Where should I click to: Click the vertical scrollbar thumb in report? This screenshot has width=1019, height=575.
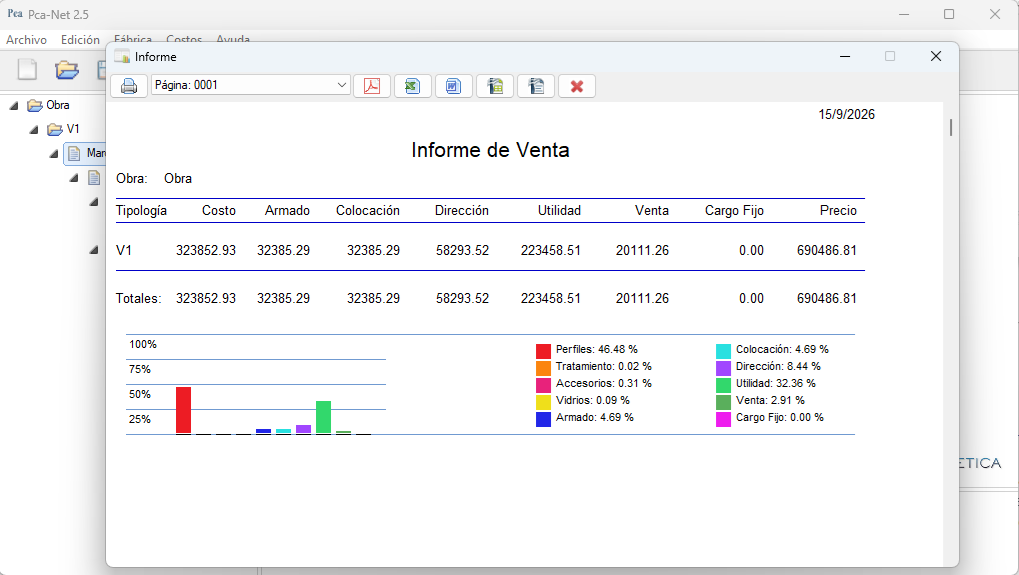(951, 127)
